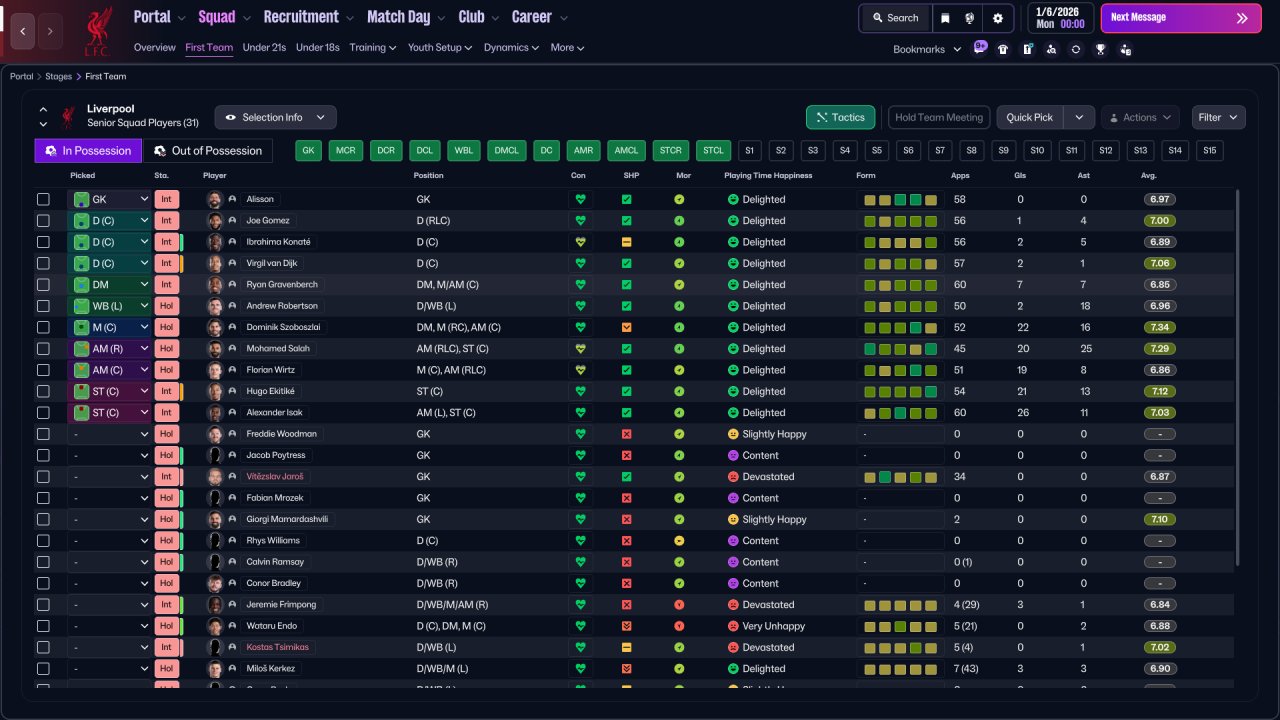Tick the checkbox for Giorgi Mamardashvili
The width and height of the screenshot is (1280, 720).
tap(43, 520)
